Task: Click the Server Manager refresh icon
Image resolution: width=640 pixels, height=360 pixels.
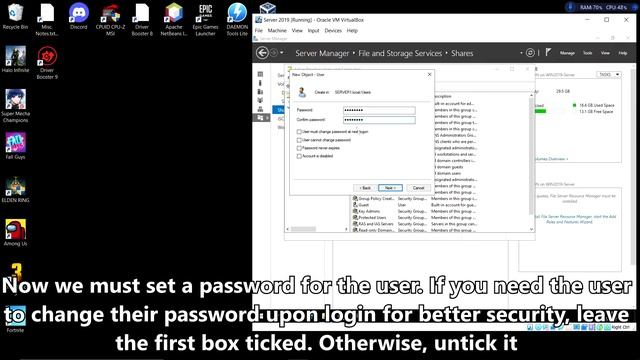Action: tap(530, 53)
